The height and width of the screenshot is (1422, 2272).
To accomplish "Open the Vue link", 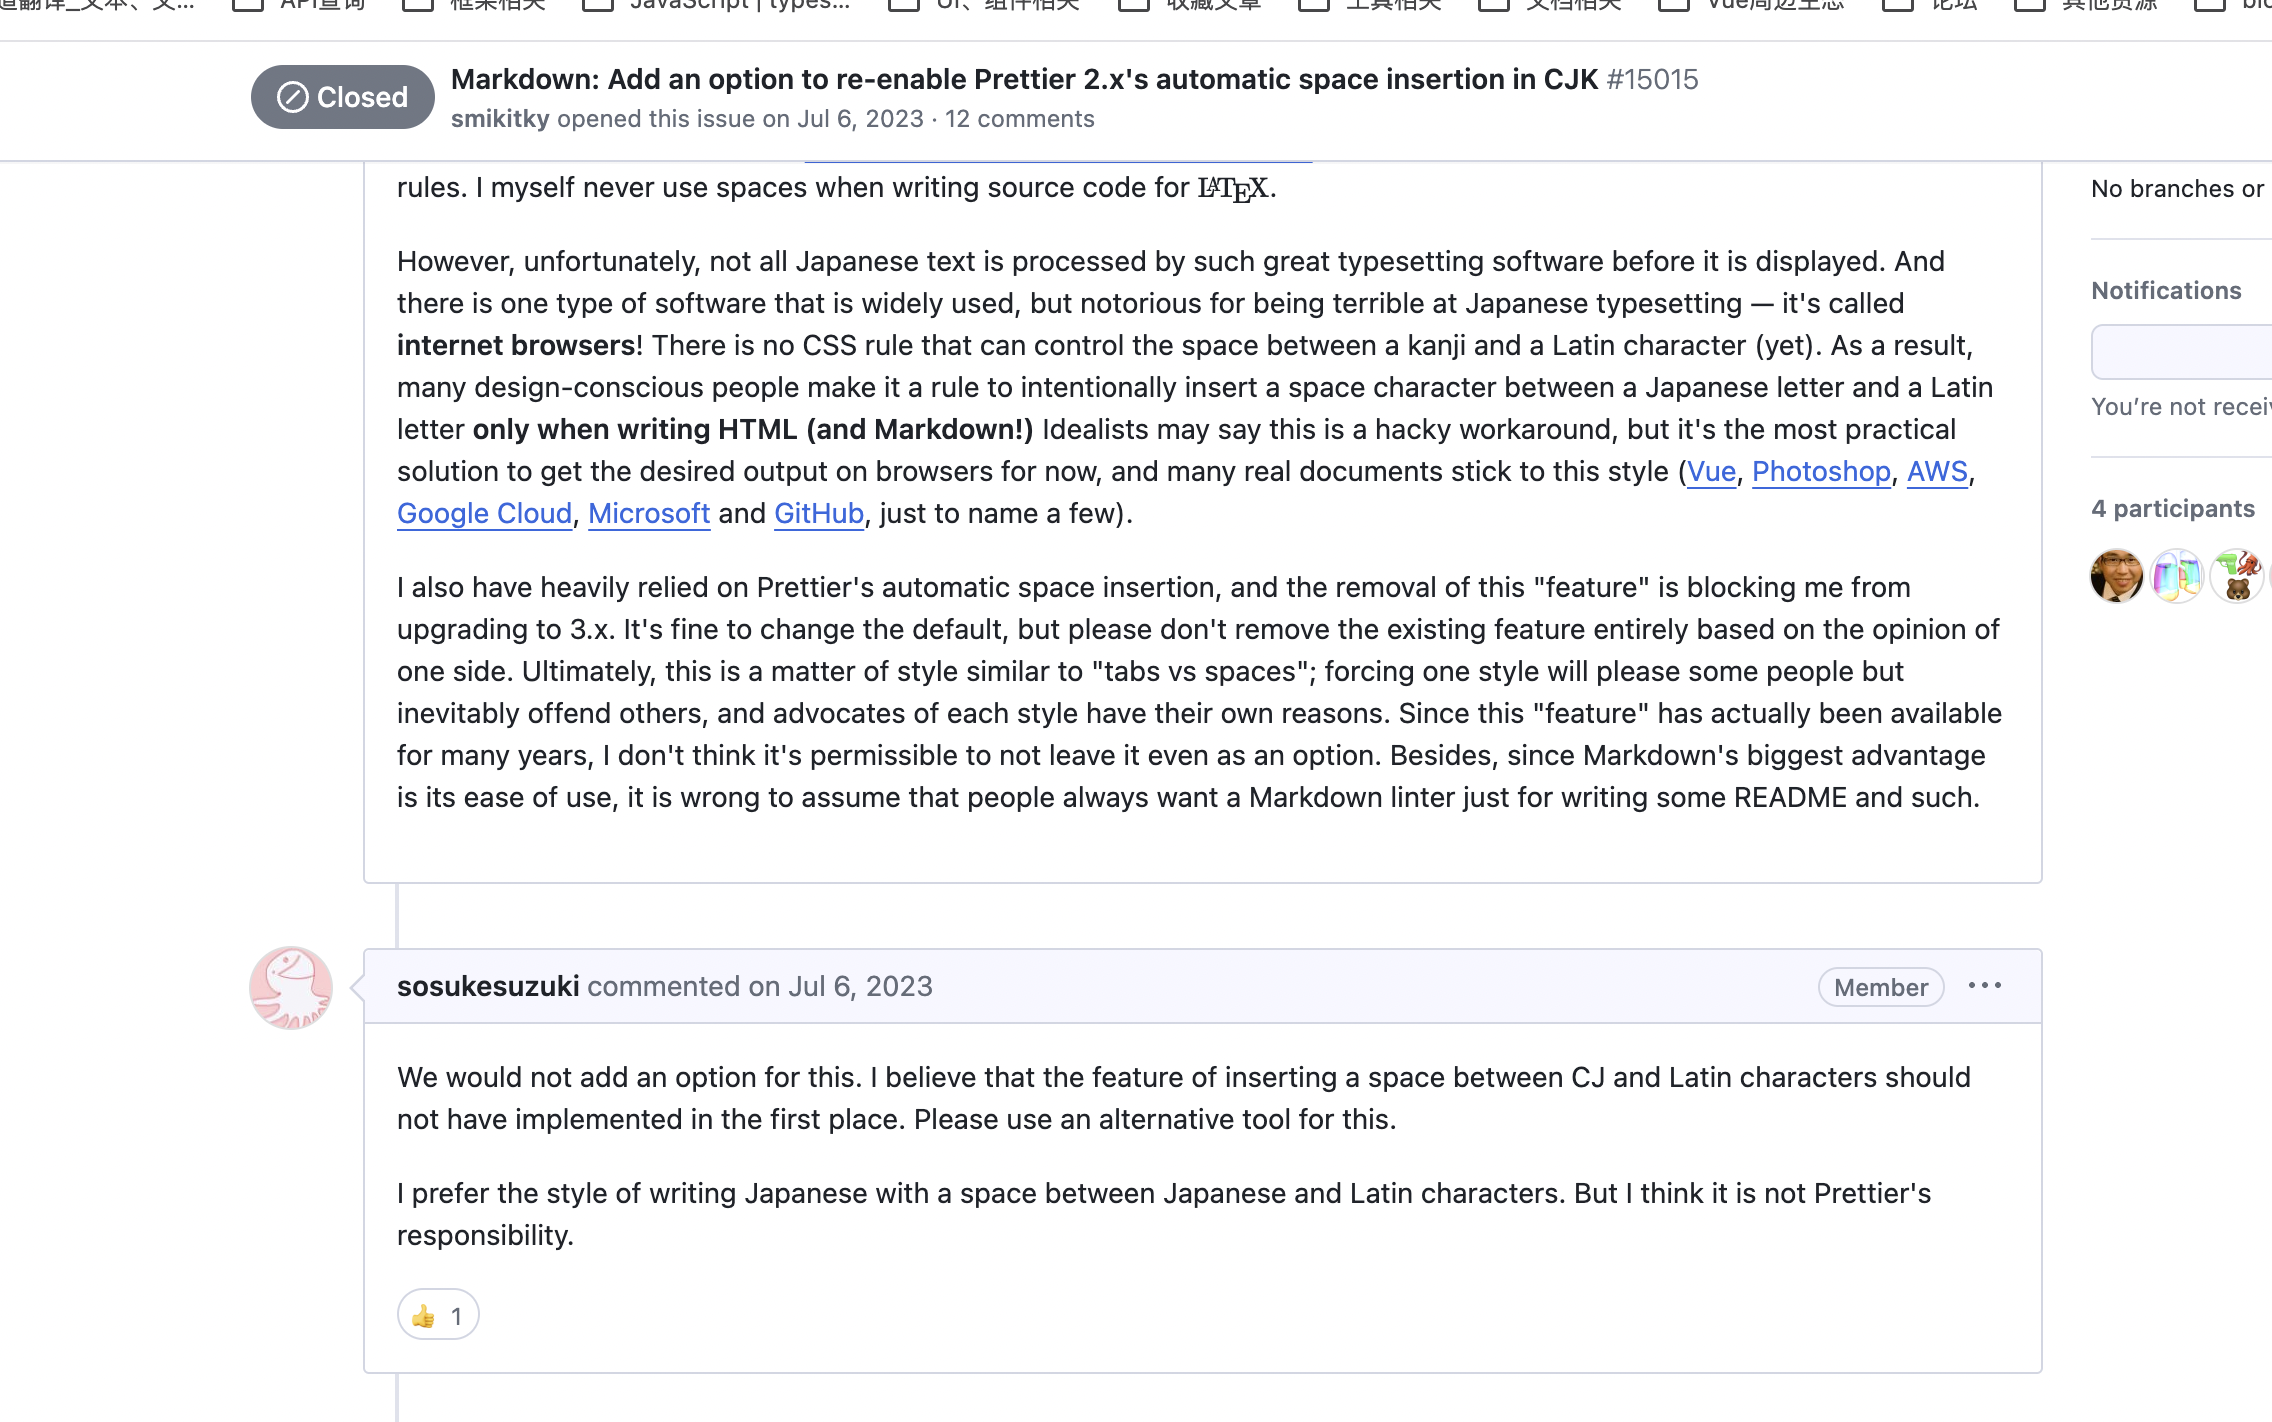I will pyautogui.click(x=1711, y=471).
